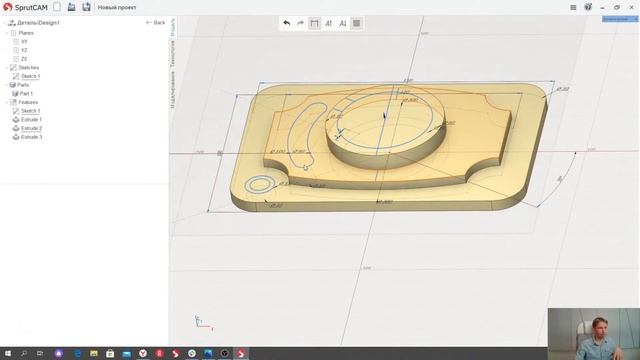Click the Extrude 1 feature icon
This screenshot has height=360, width=640.
pyautogui.click(x=16, y=120)
